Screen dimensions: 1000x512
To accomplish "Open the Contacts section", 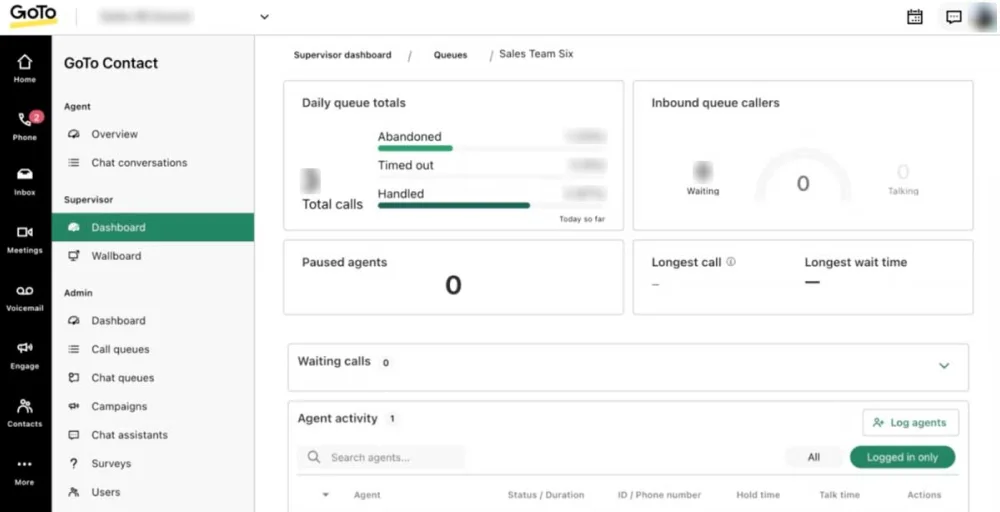I will (25, 413).
